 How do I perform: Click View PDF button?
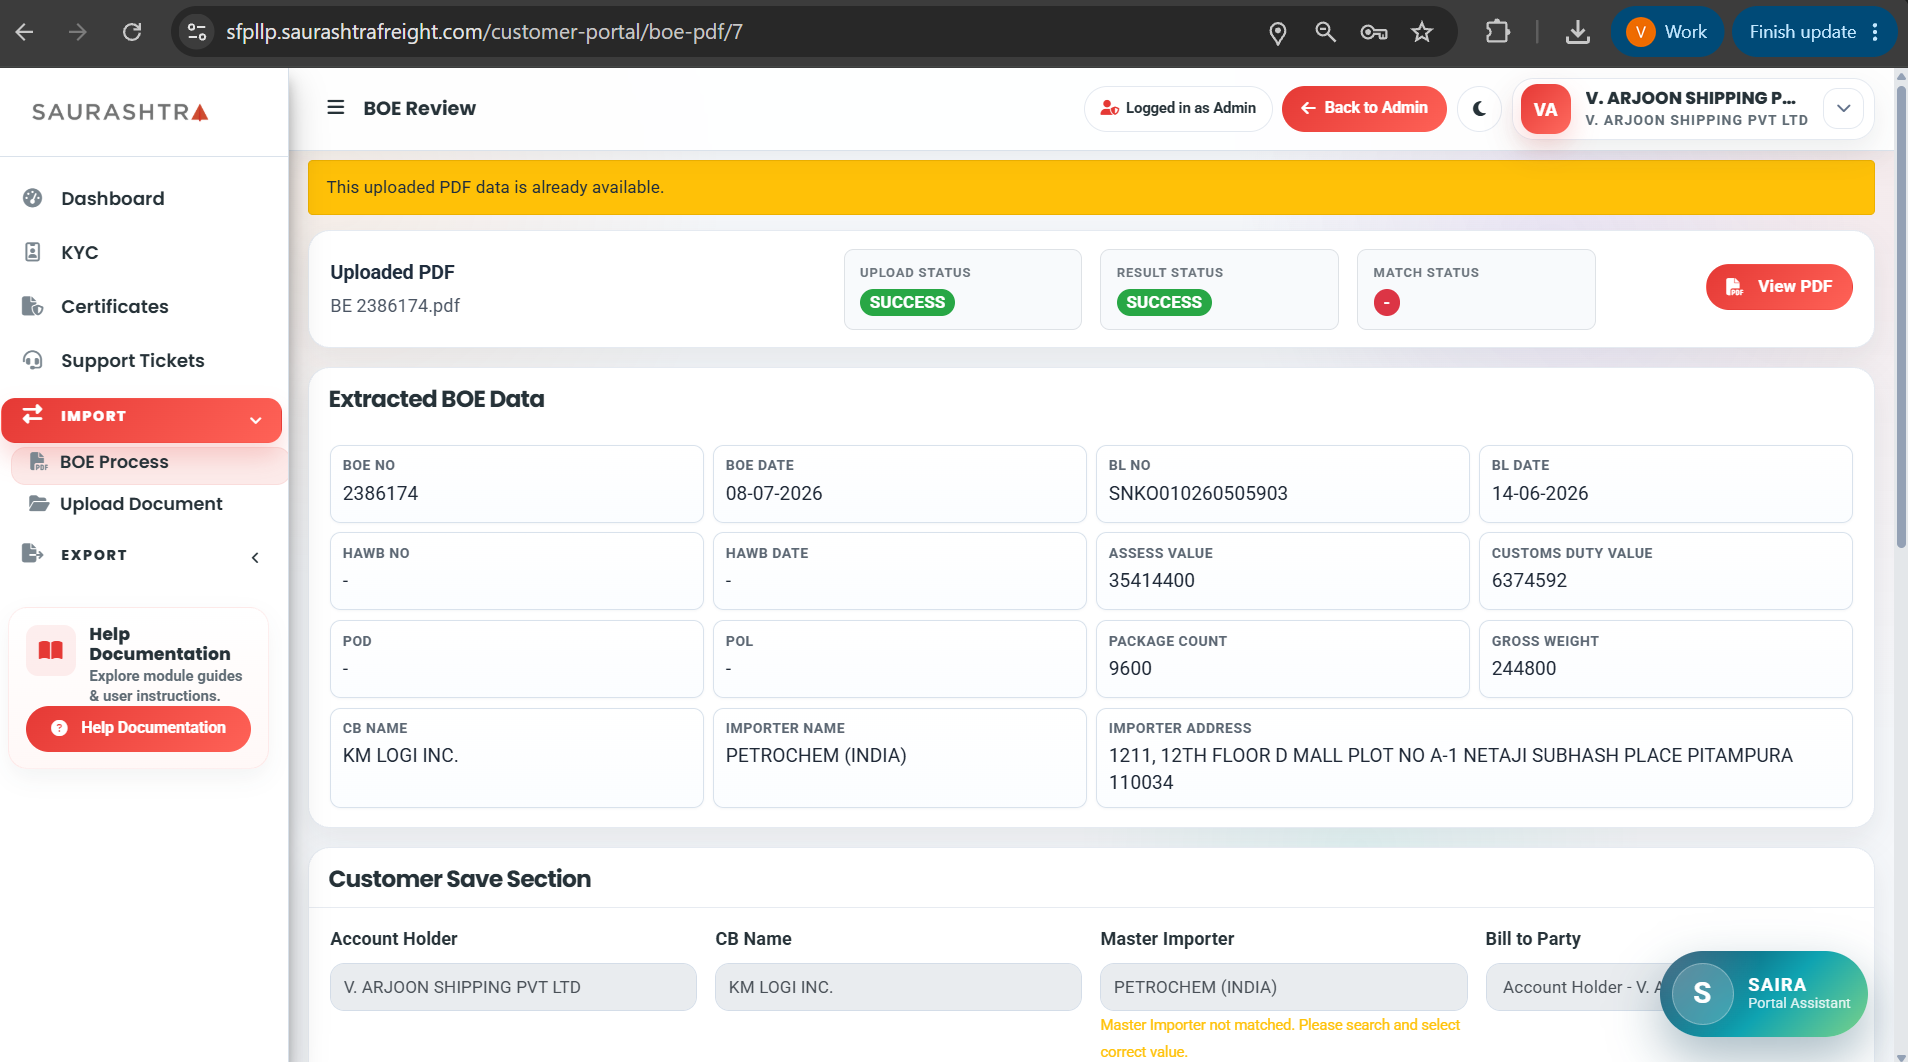pos(1779,287)
